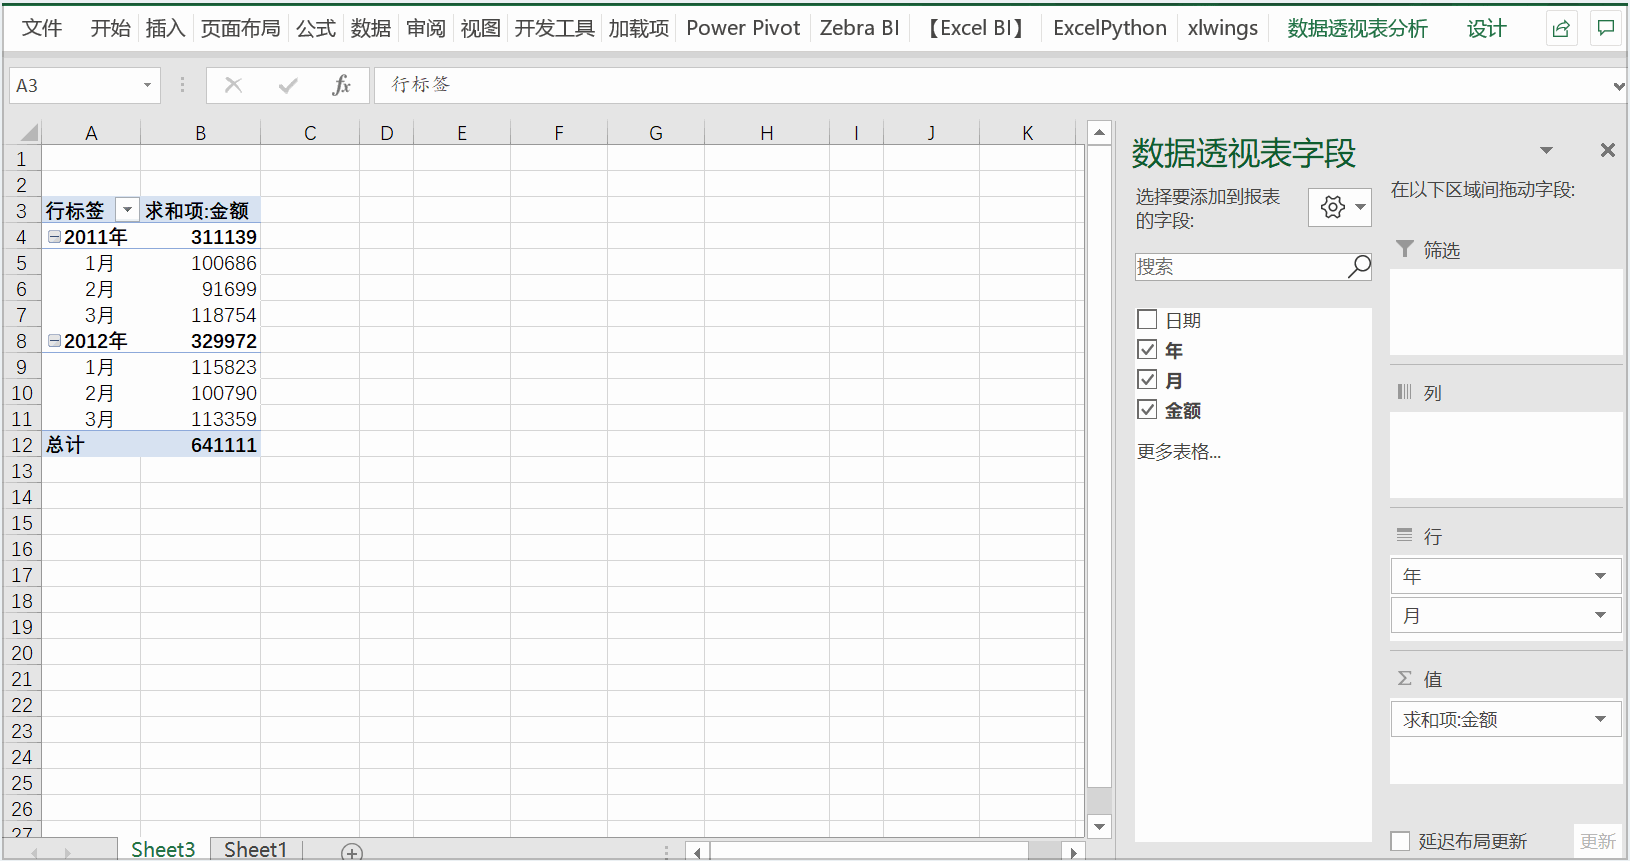The image size is (1630, 861).
Task: Check the 日期 field checkbox
Action: (1147, 320)
